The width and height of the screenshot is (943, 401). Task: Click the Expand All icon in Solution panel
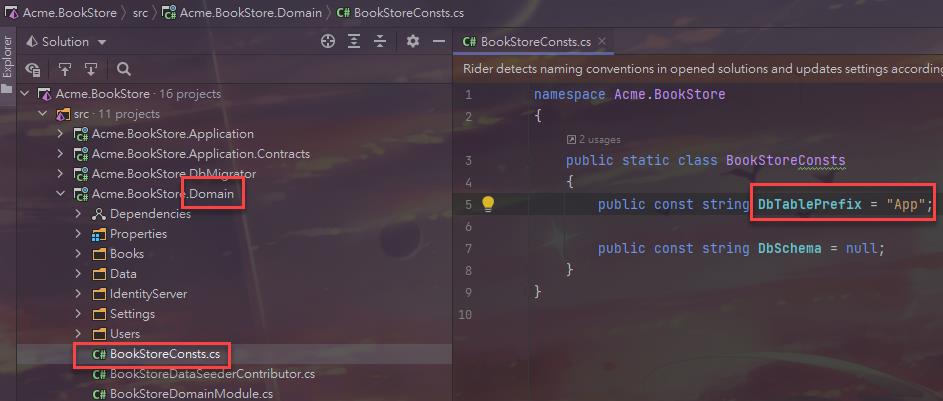pos(354,42)
